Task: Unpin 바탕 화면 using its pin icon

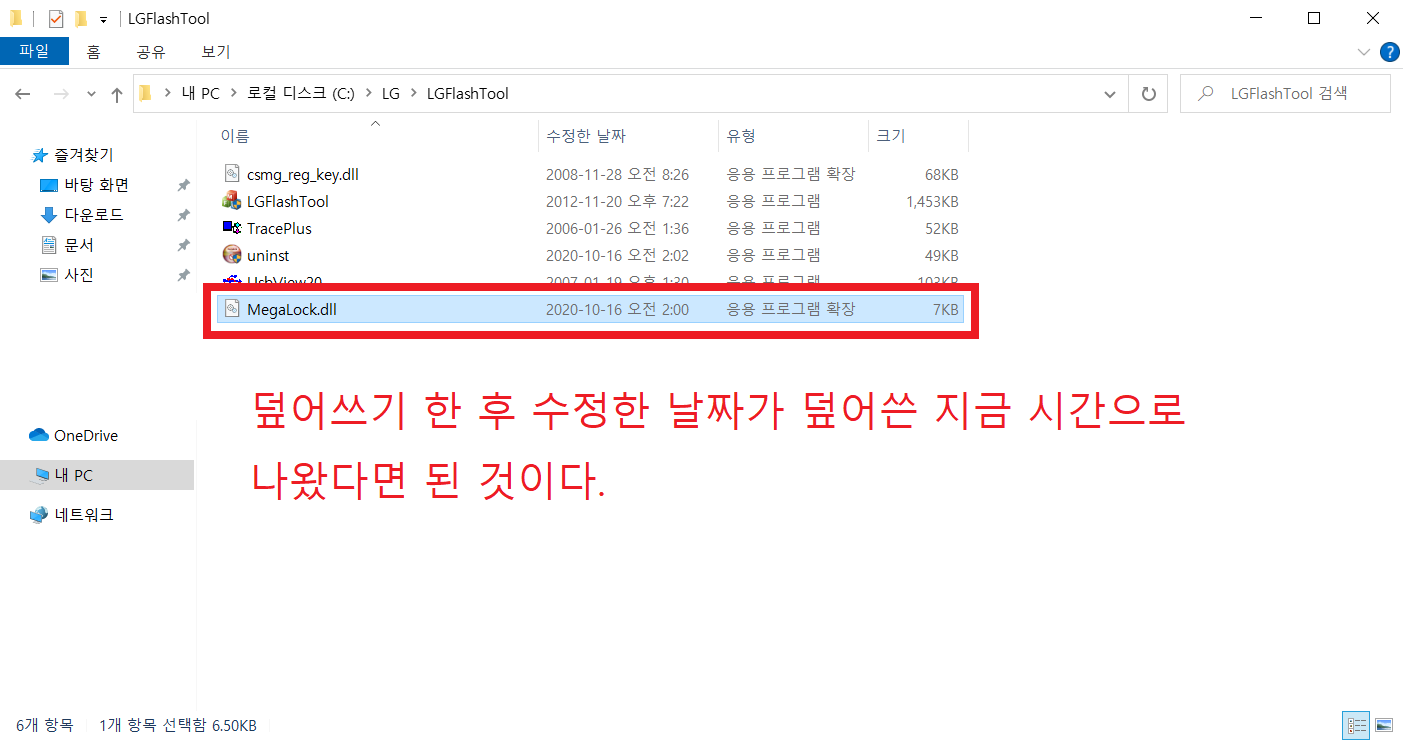Action: [183, 185]
